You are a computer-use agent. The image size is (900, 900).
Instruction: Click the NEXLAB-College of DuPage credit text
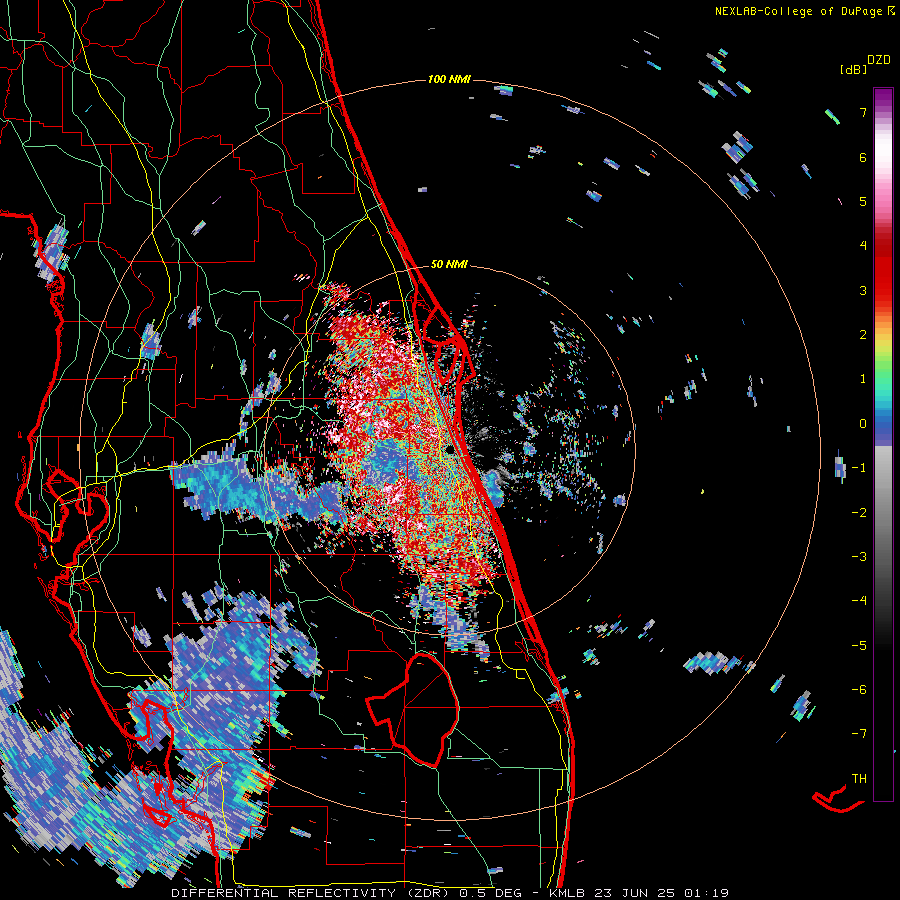[801, 11]
